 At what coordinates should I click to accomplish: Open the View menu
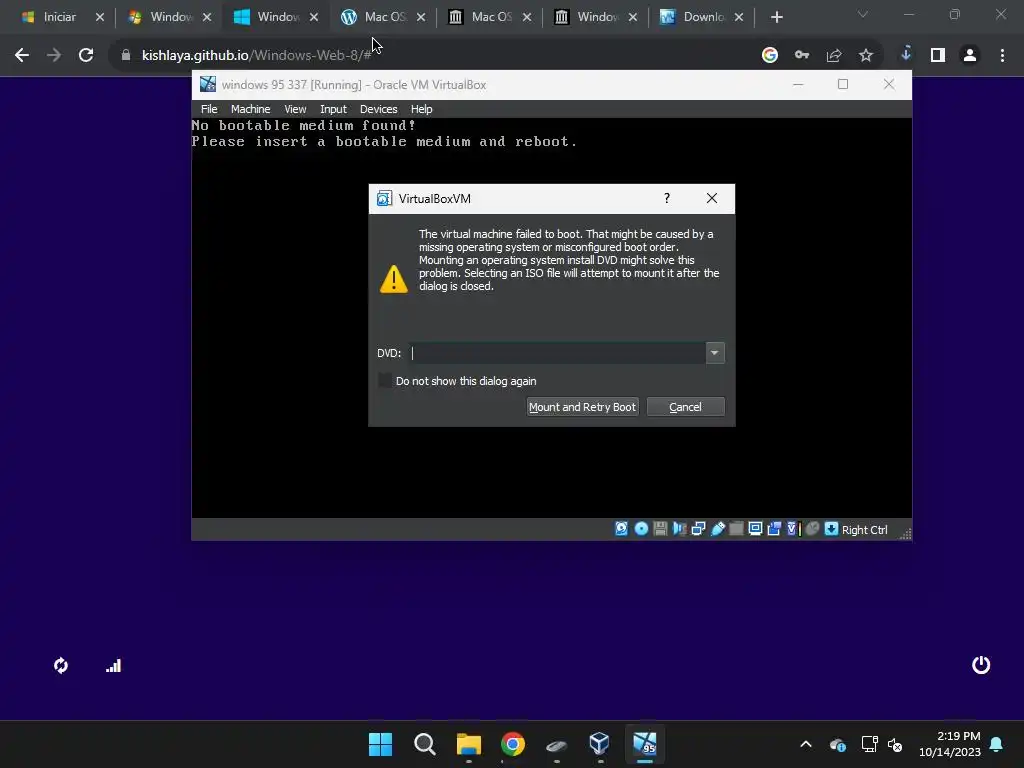(x=295, y=109)
